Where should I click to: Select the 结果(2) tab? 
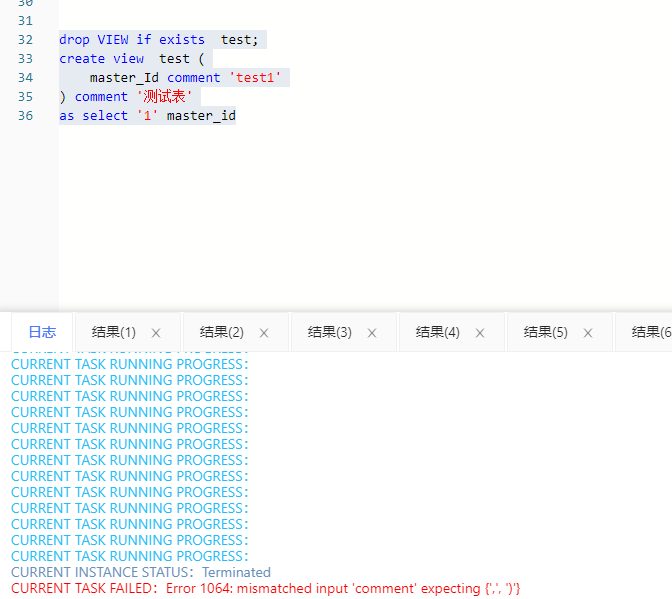click(221, 333)
